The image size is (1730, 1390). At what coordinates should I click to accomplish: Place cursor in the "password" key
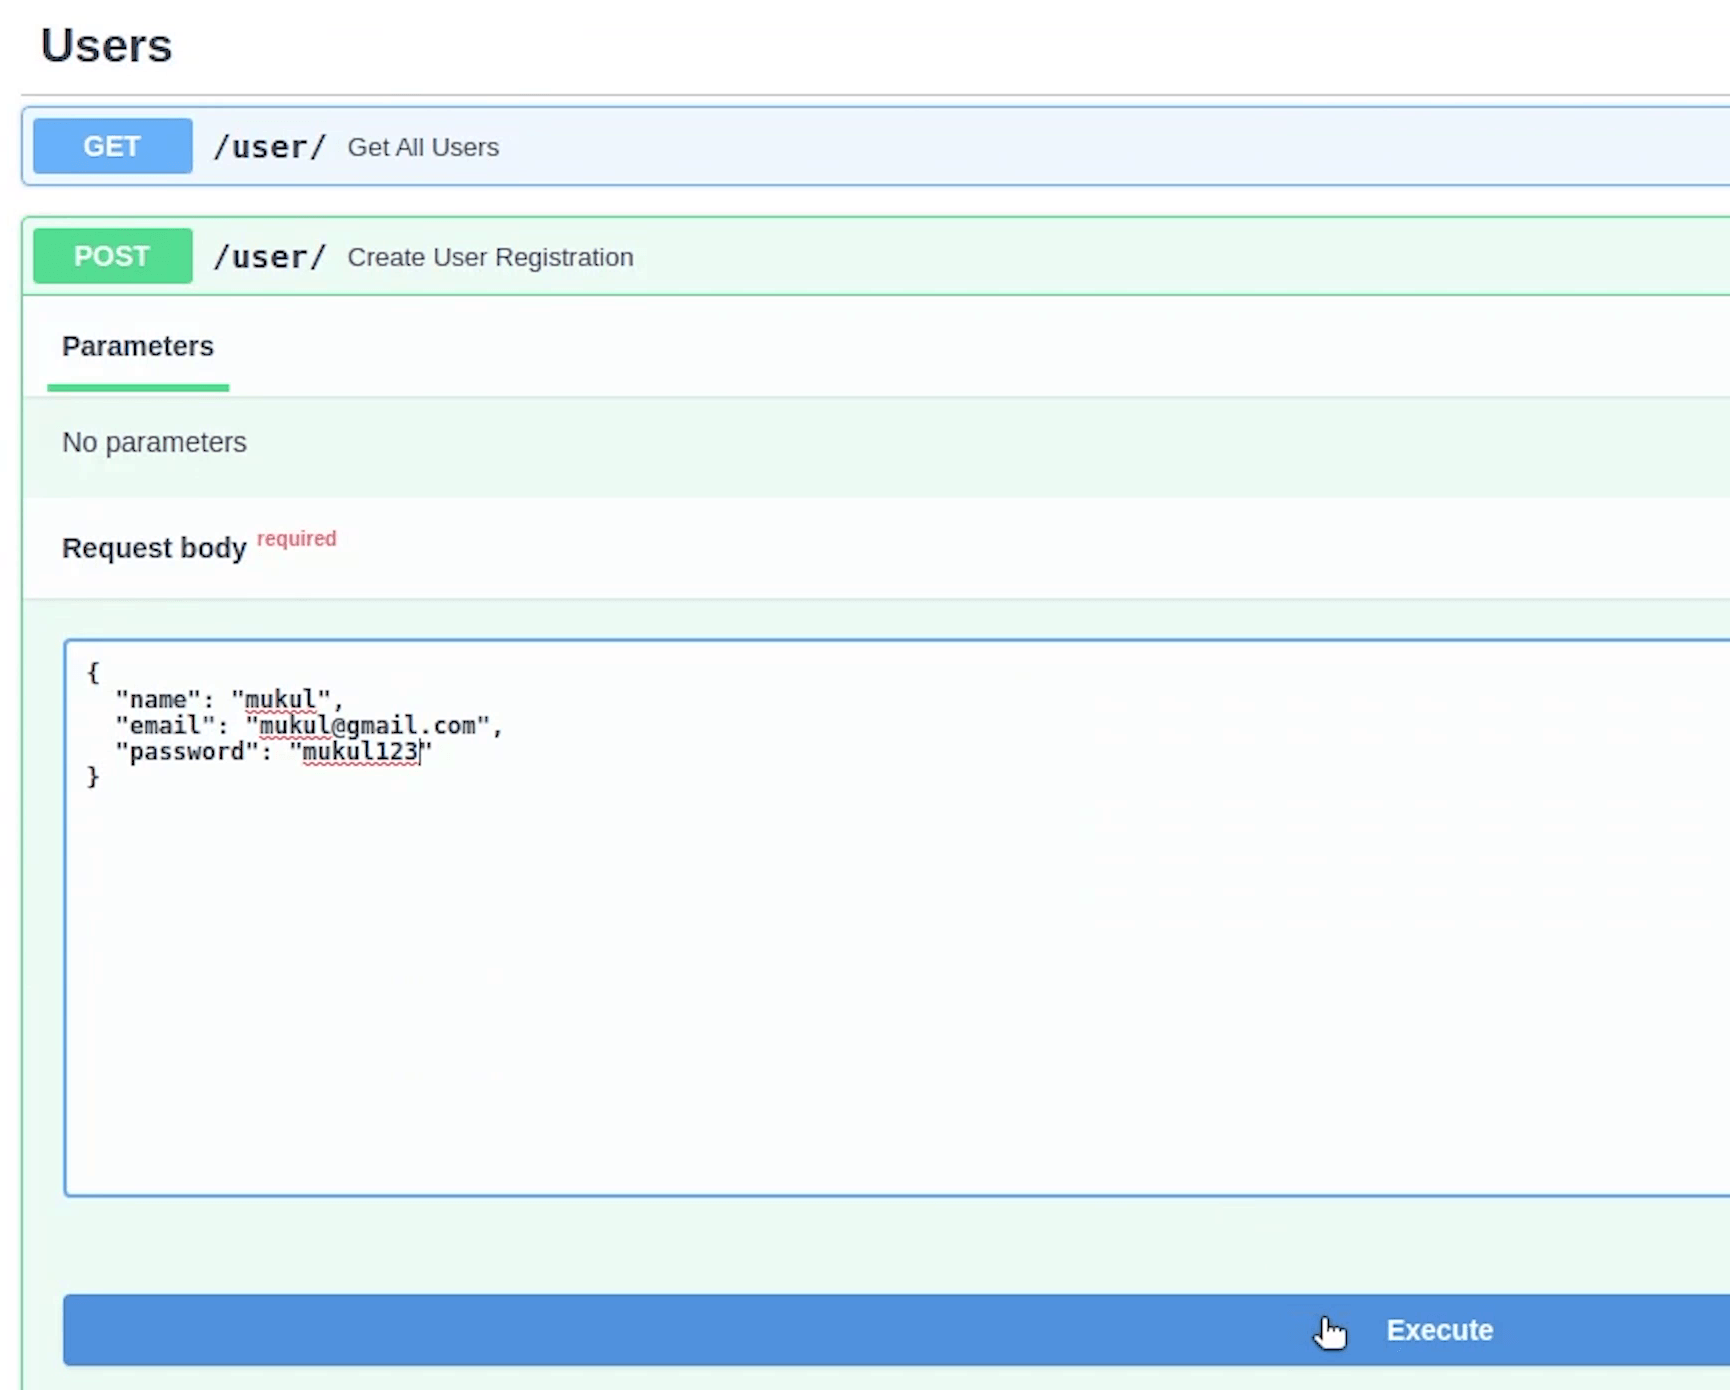click(187, 752)
